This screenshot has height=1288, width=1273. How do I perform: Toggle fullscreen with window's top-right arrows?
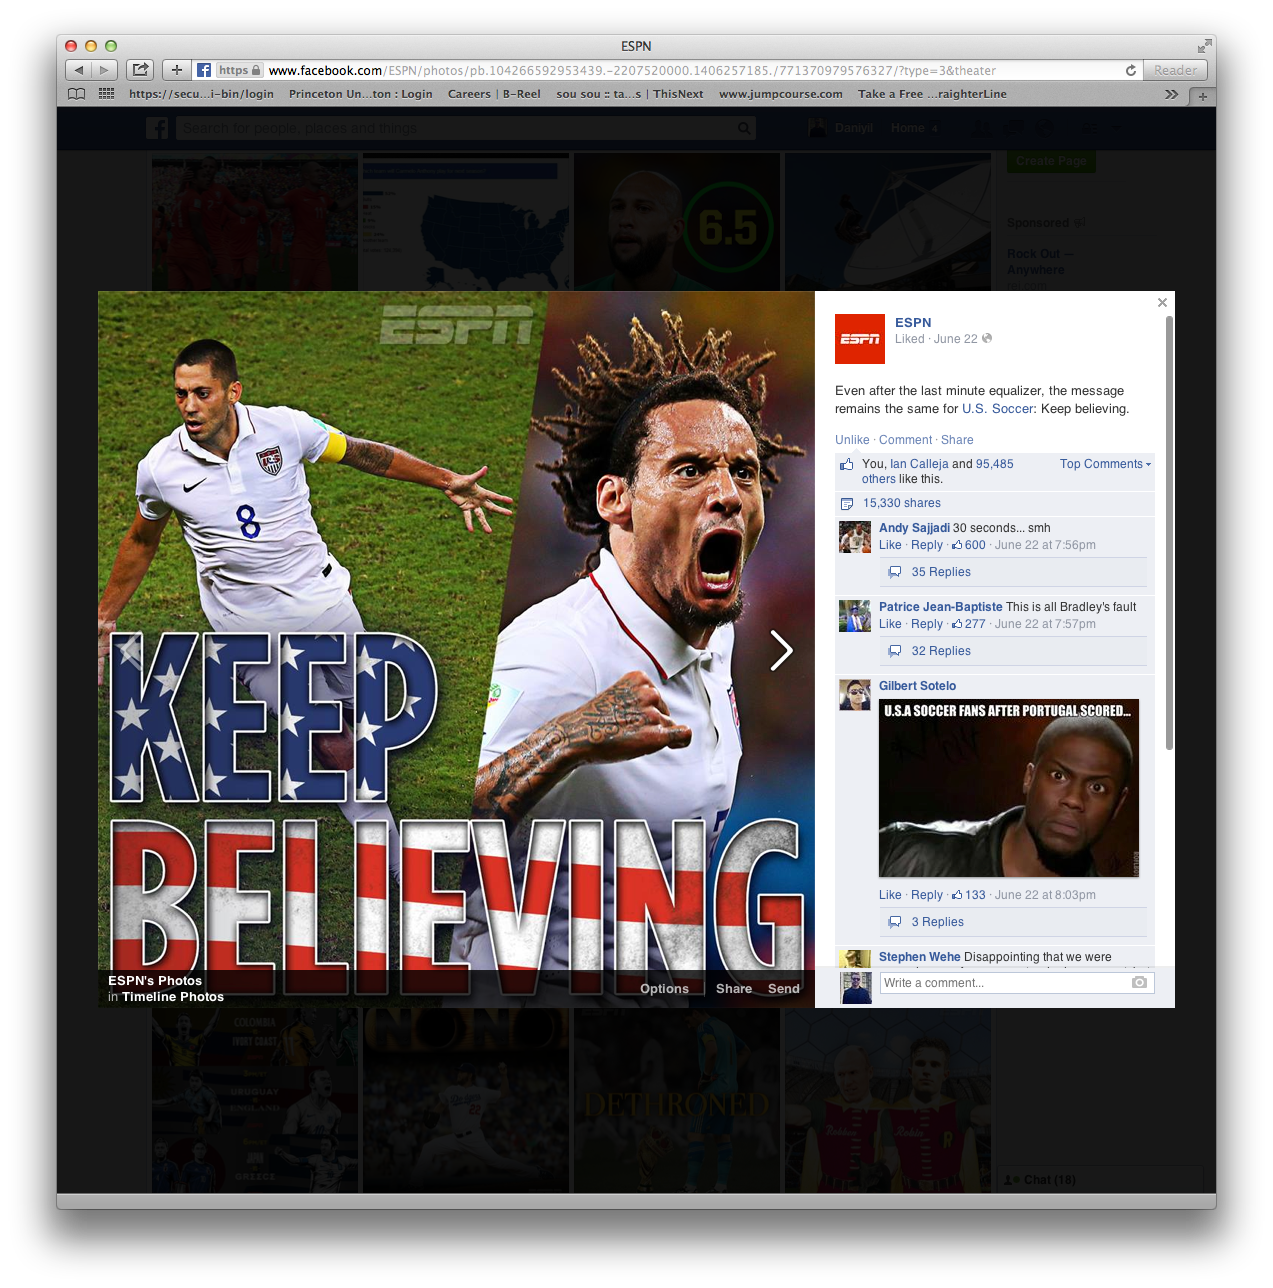(x=1204, y=46)
